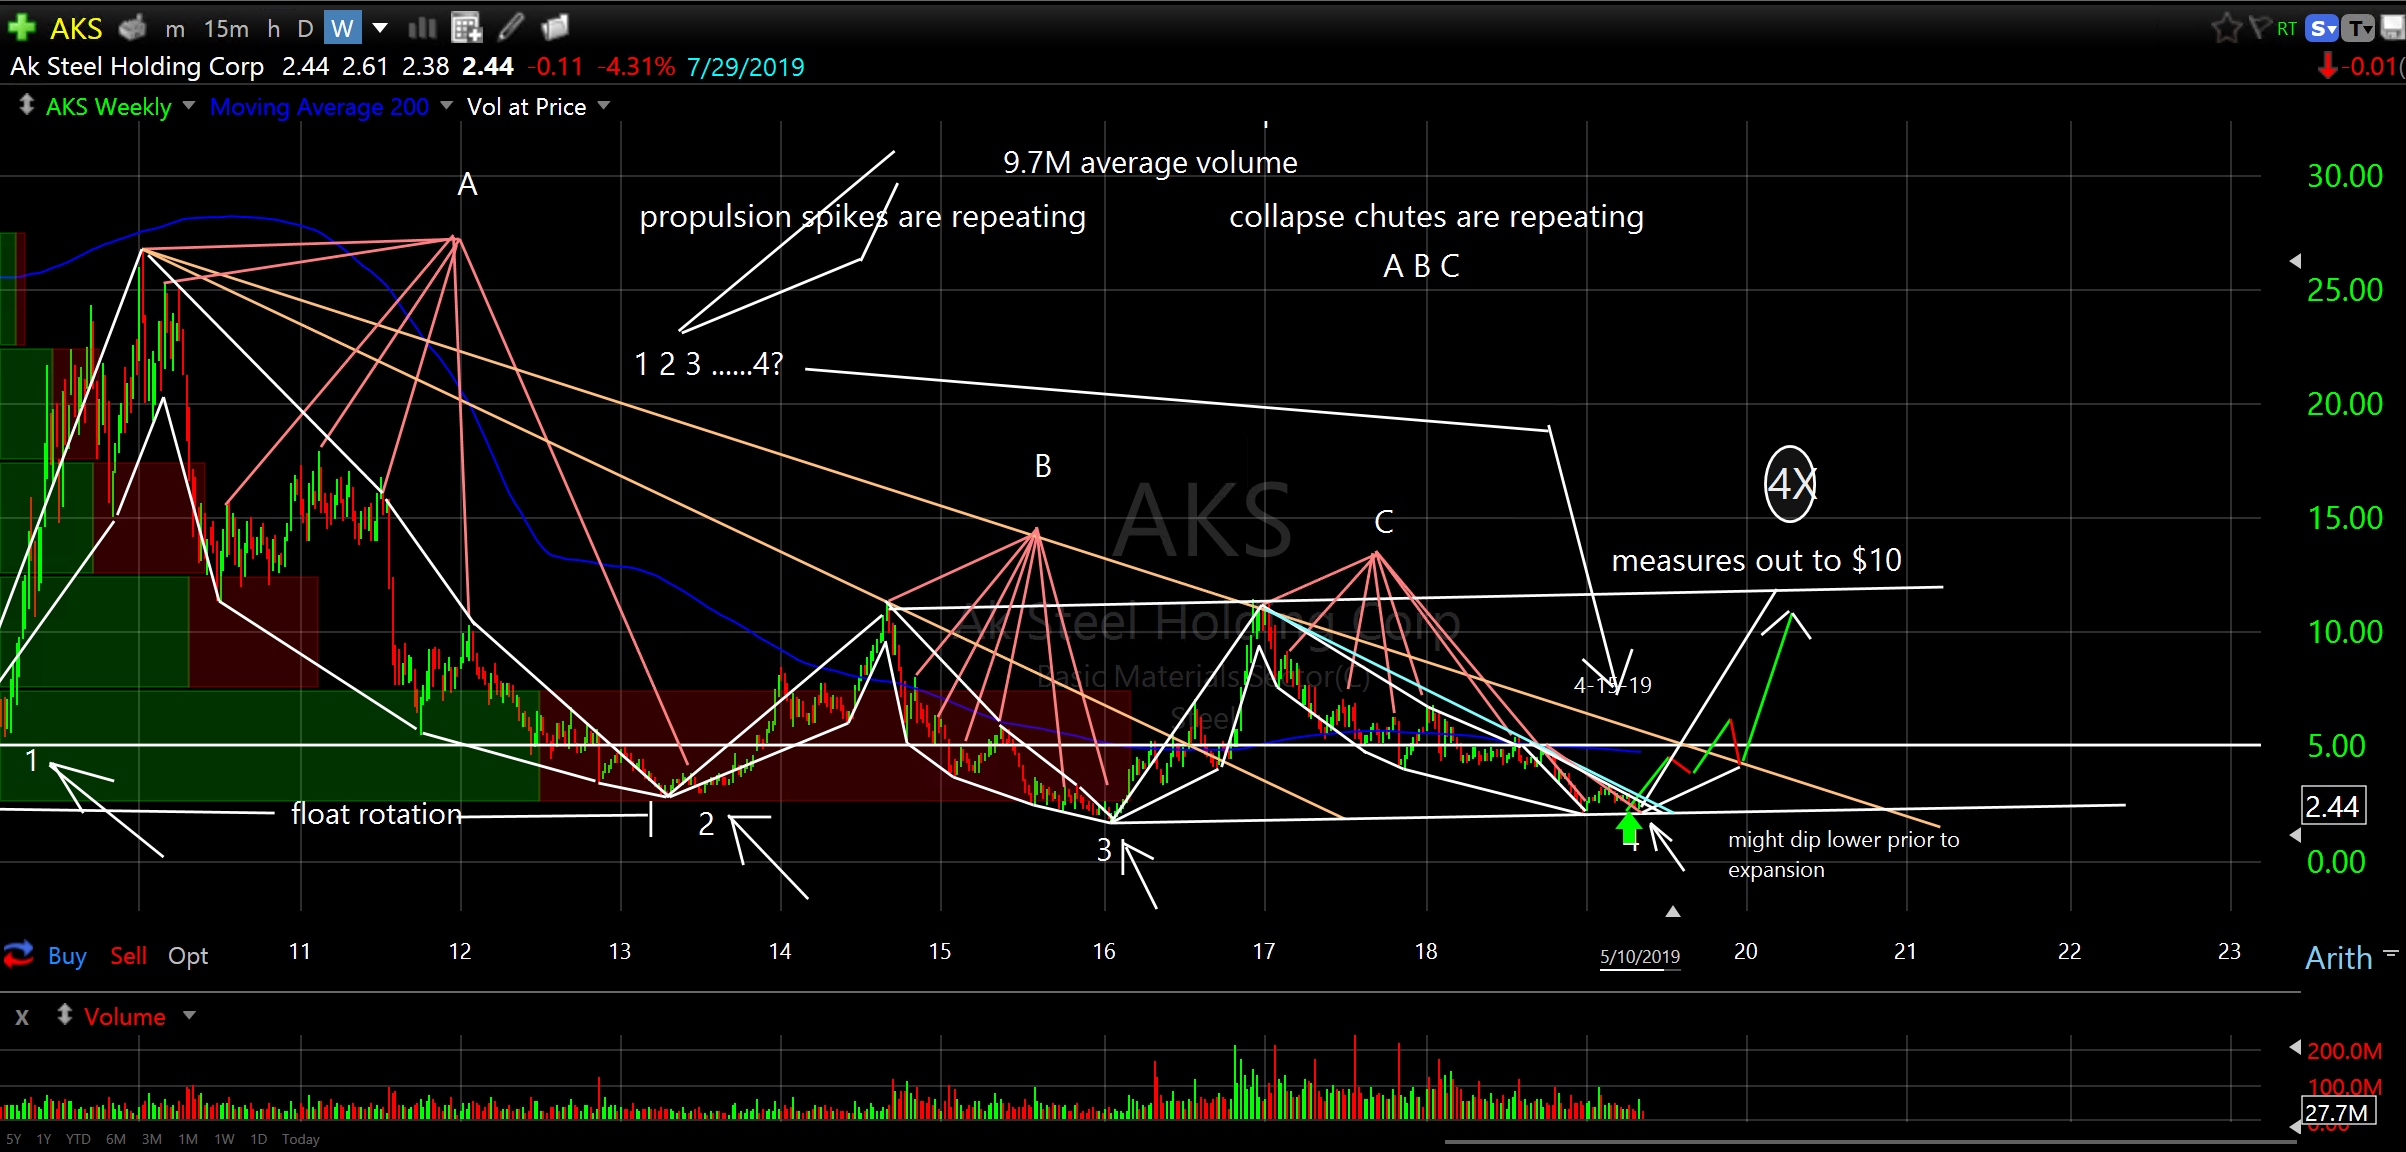Click the horizontal chart scrollbar at bottom
The image size is (2406, 1152).
pos(1870,1141)
